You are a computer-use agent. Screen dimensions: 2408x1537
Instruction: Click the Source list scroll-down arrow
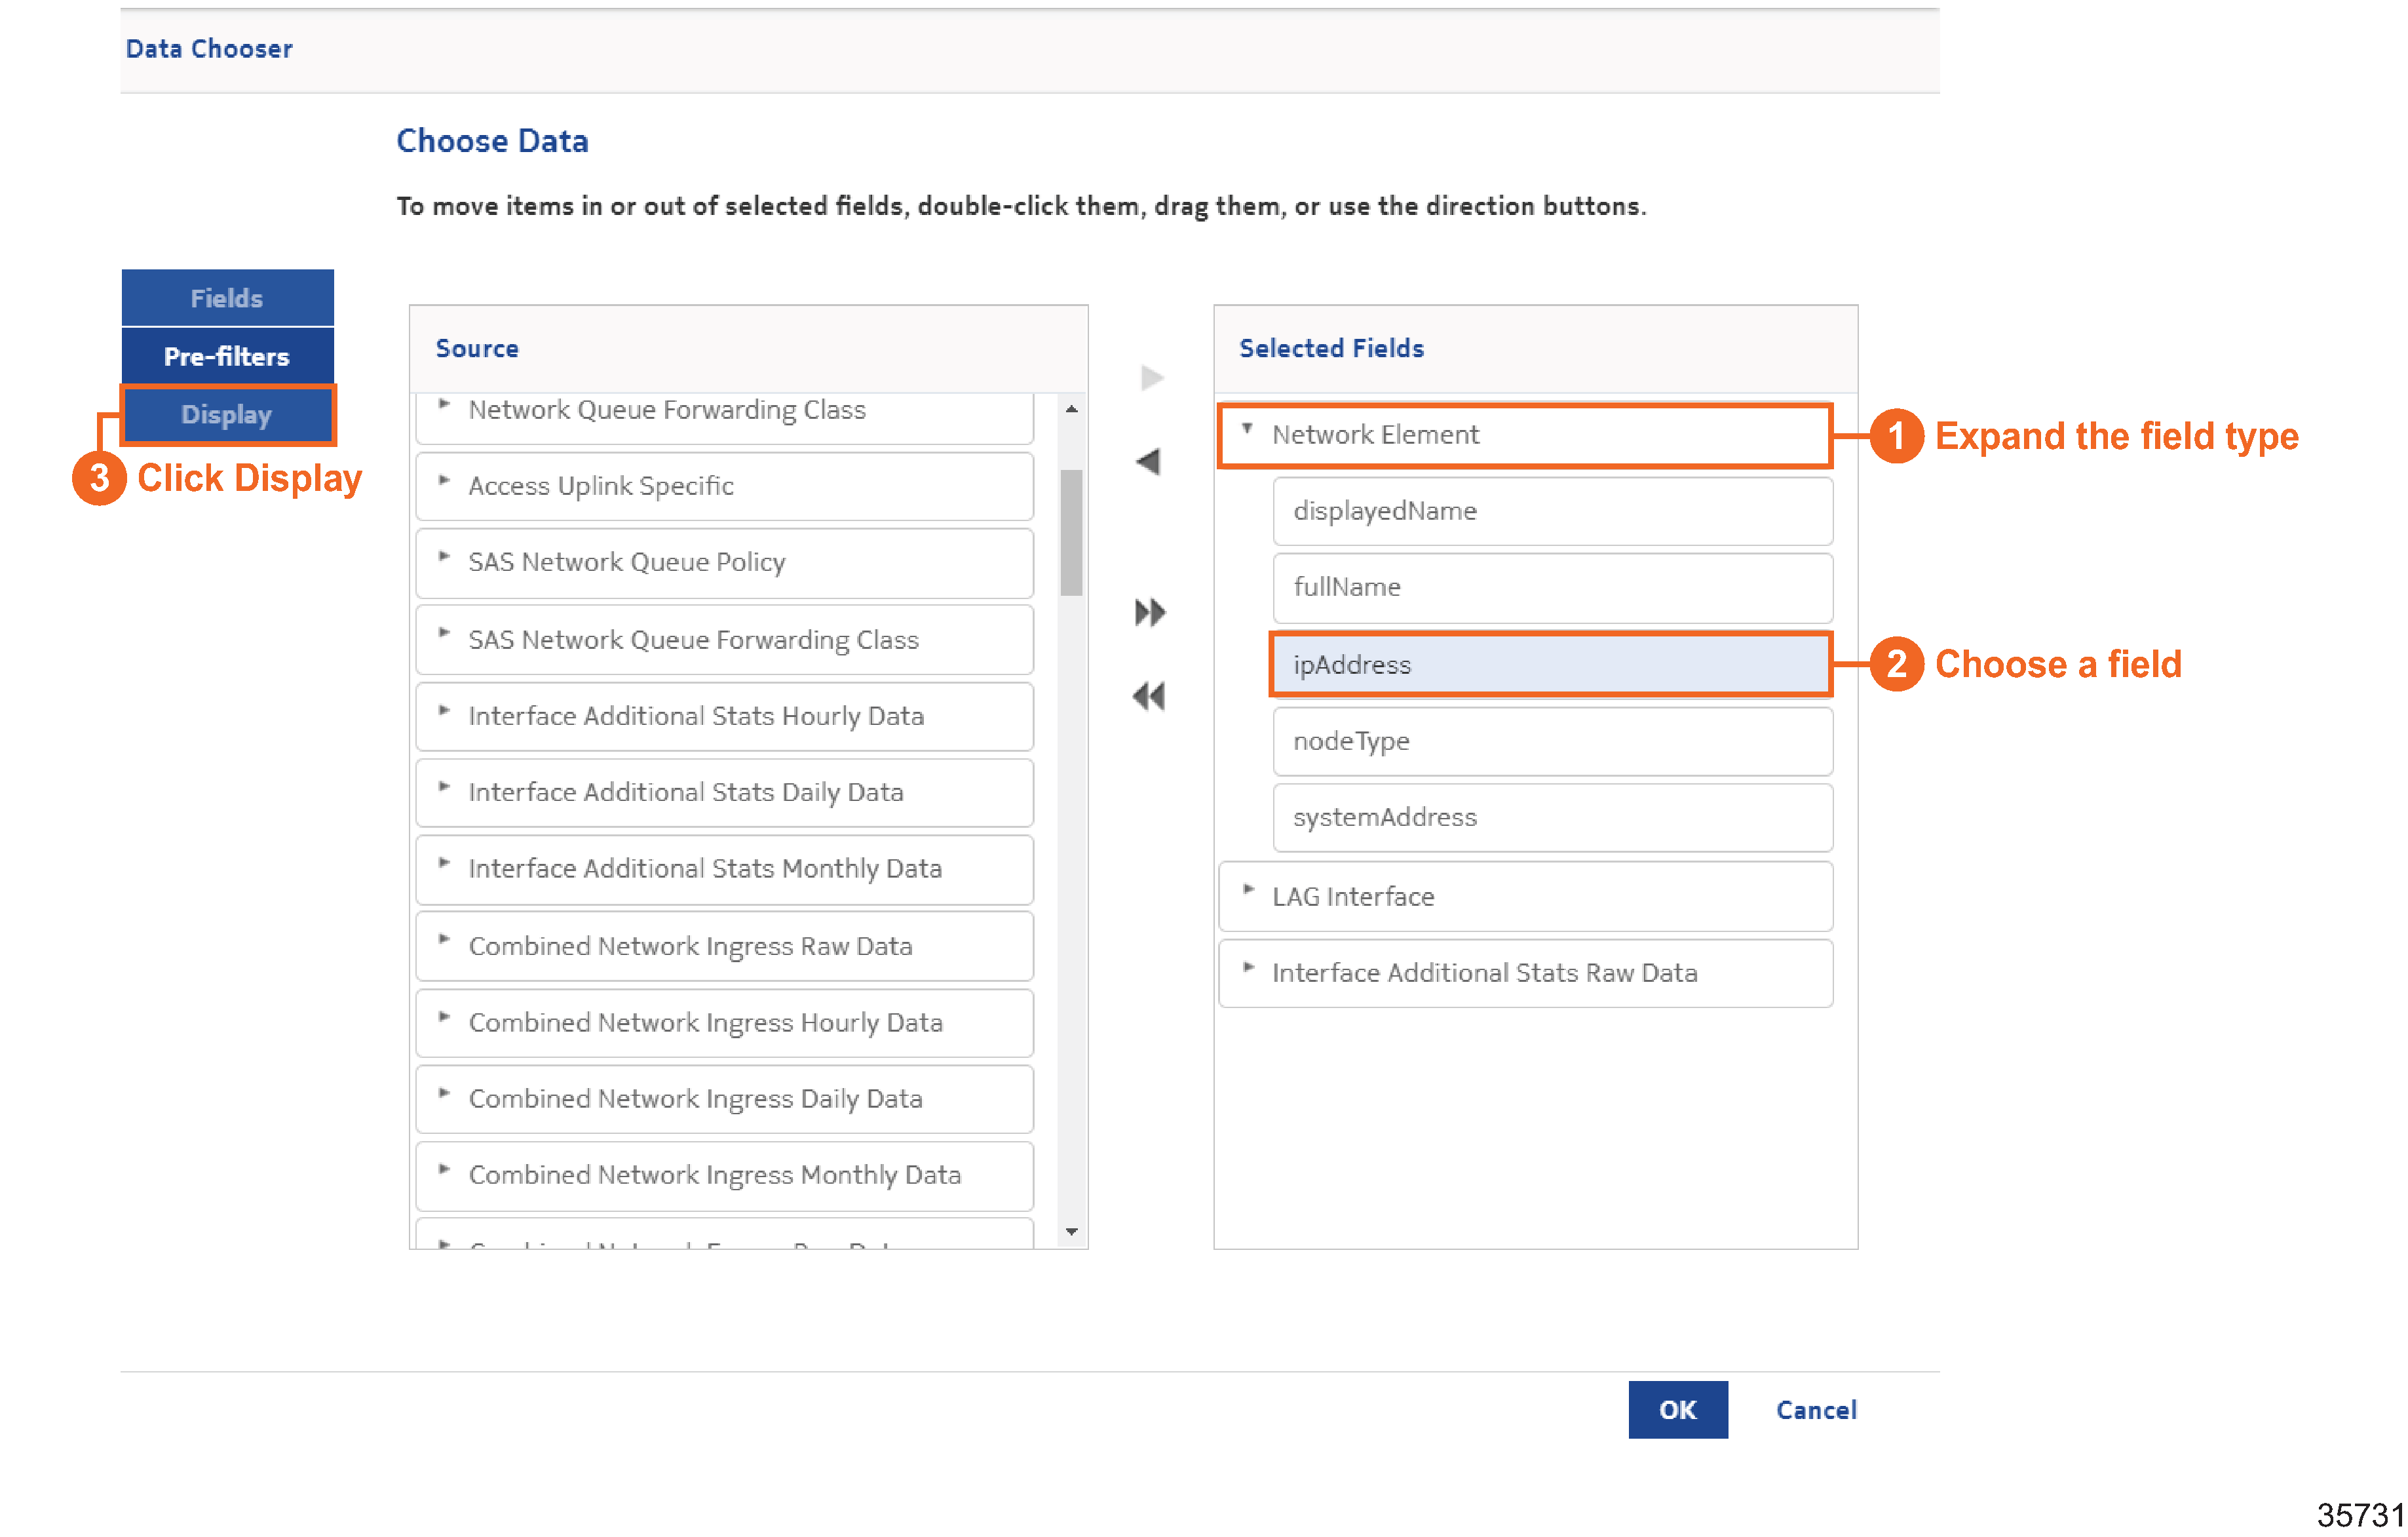coord(1071,1231)
